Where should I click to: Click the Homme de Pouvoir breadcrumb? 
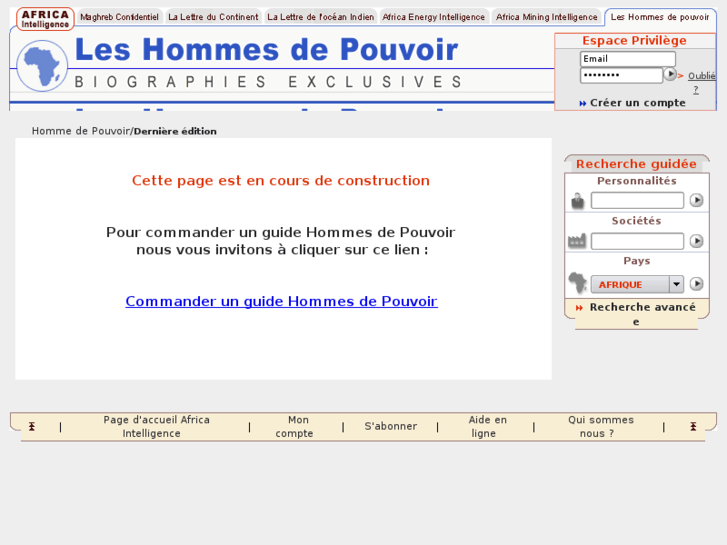tap(81, 131)
